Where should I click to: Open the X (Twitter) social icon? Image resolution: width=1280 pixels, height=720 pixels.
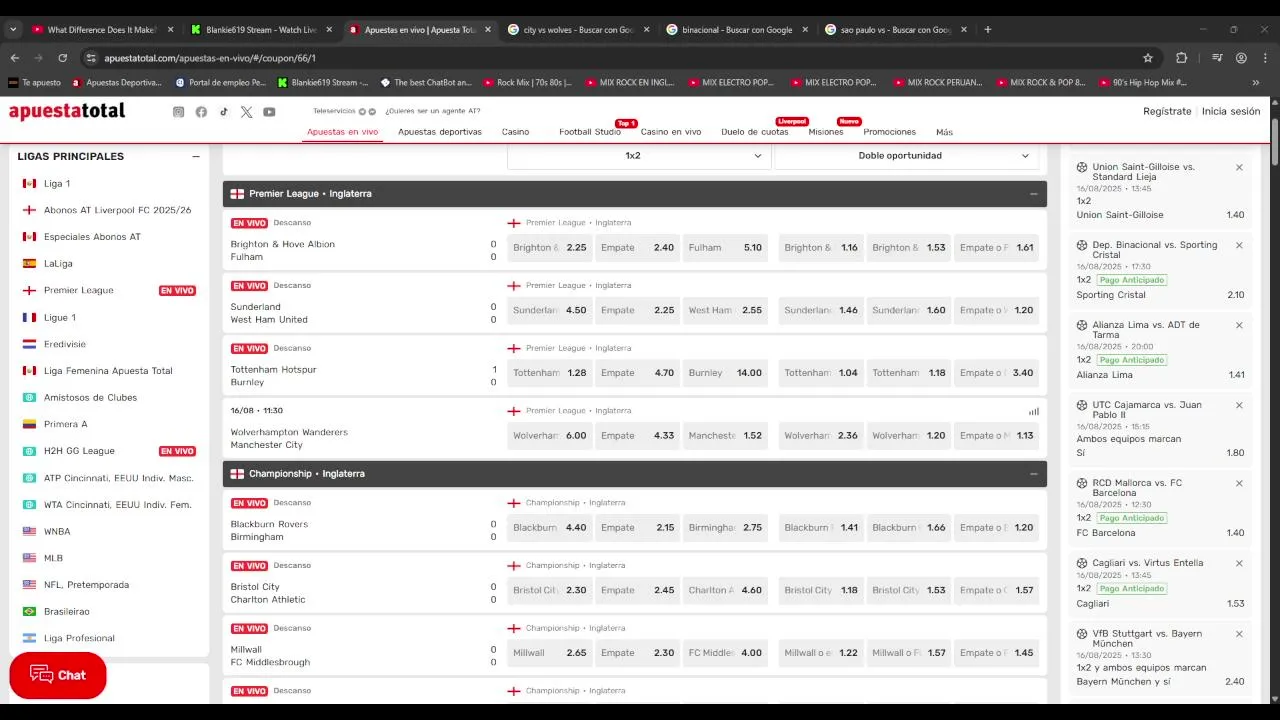pos(247,112)
